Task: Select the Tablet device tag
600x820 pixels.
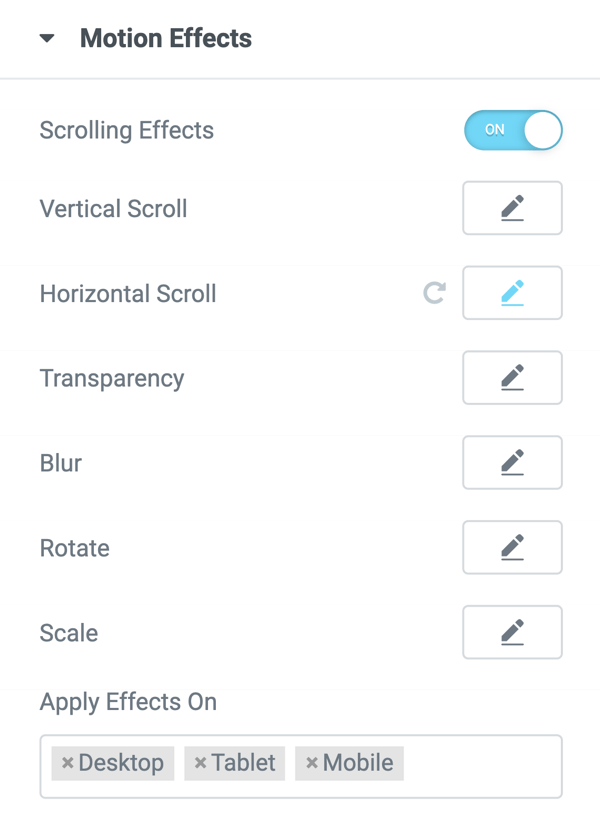Action: click(243, 763)
